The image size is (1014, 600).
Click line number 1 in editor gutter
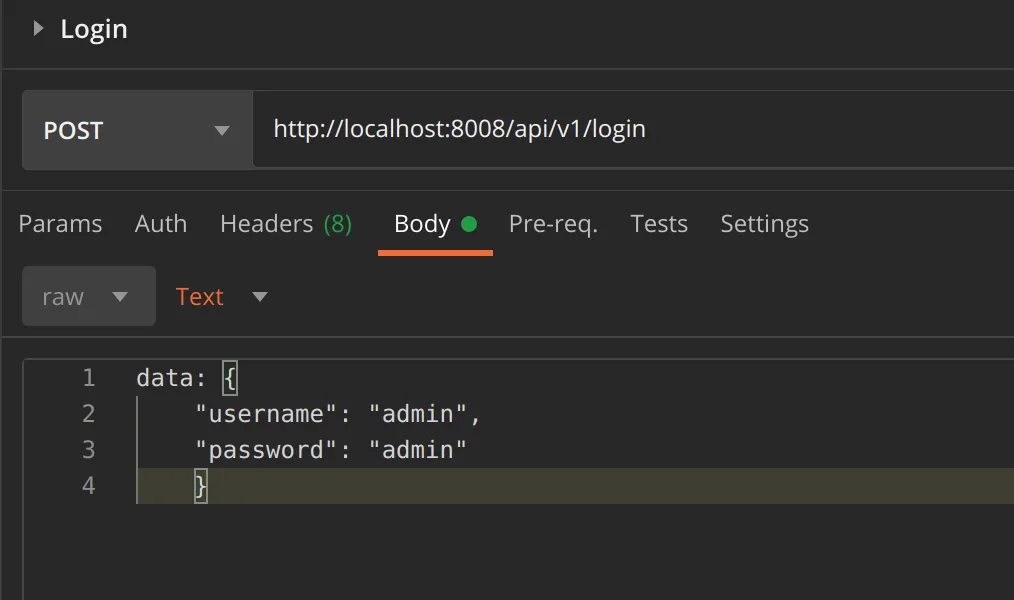tap(89, 378)
